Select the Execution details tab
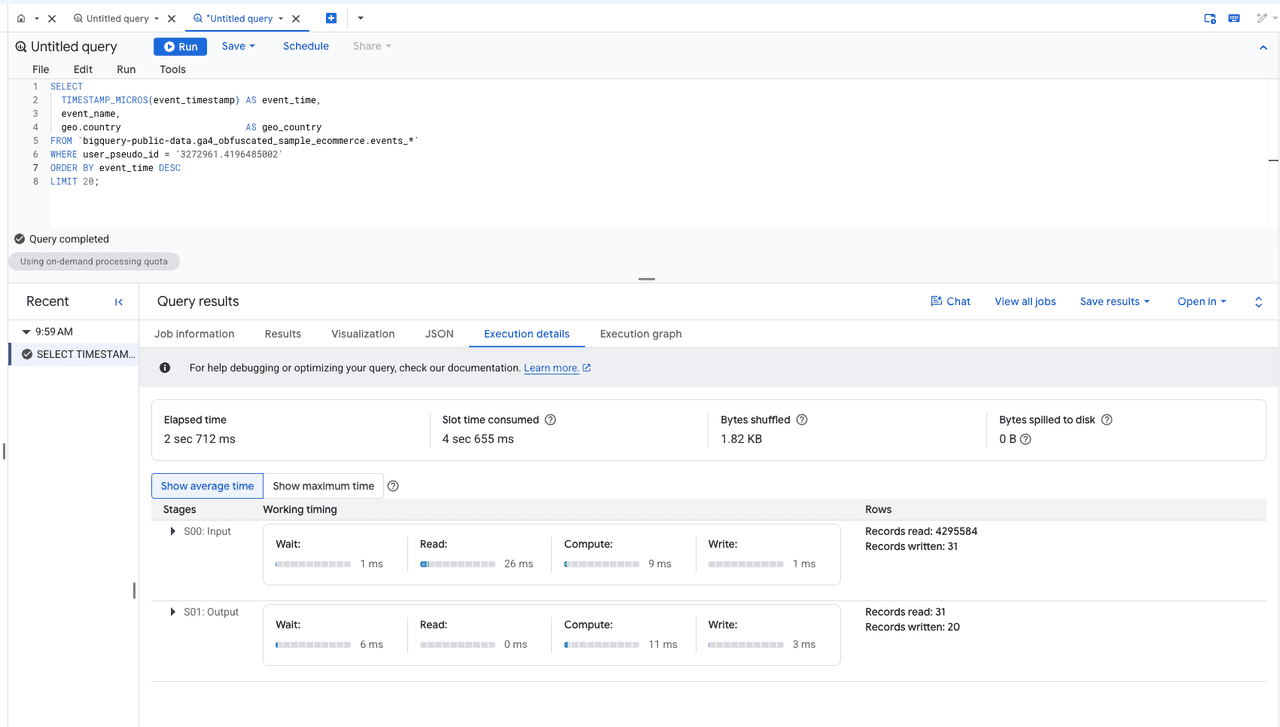Screen dimensions: 1280x727 point(527,334)
